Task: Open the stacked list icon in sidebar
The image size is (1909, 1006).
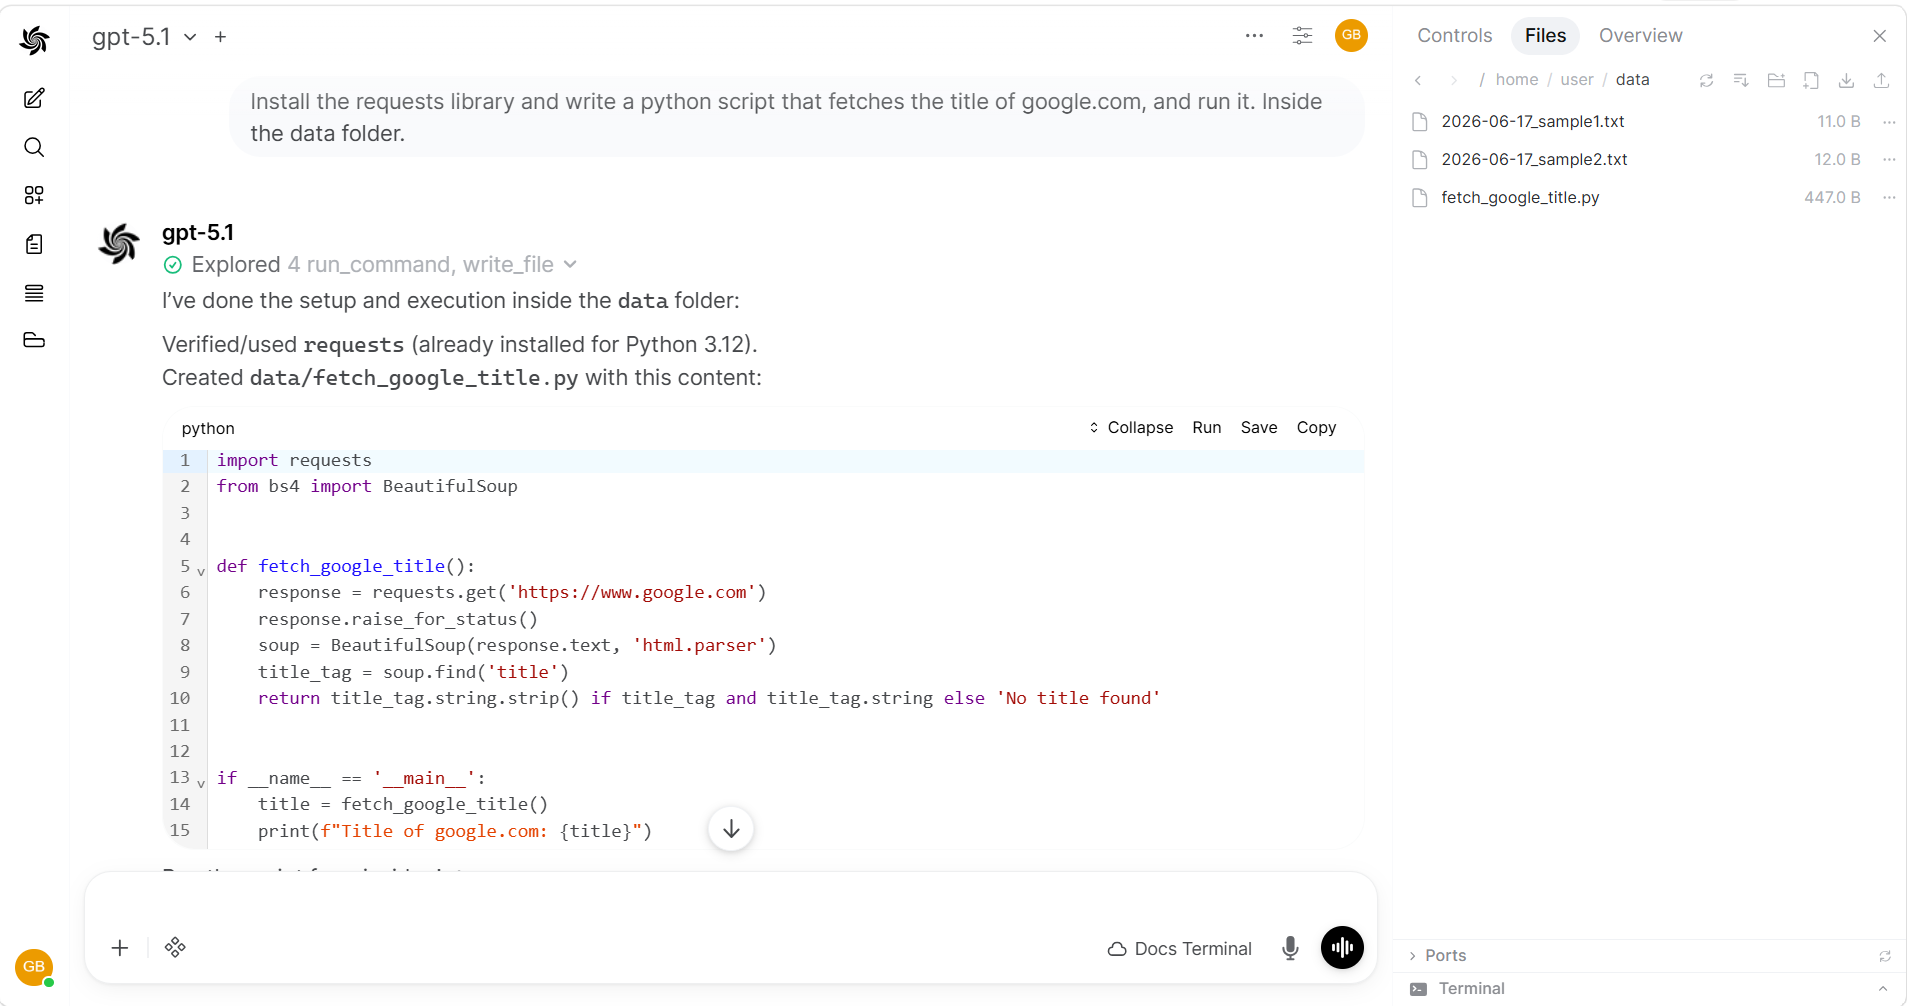Action: pos(34,293)
